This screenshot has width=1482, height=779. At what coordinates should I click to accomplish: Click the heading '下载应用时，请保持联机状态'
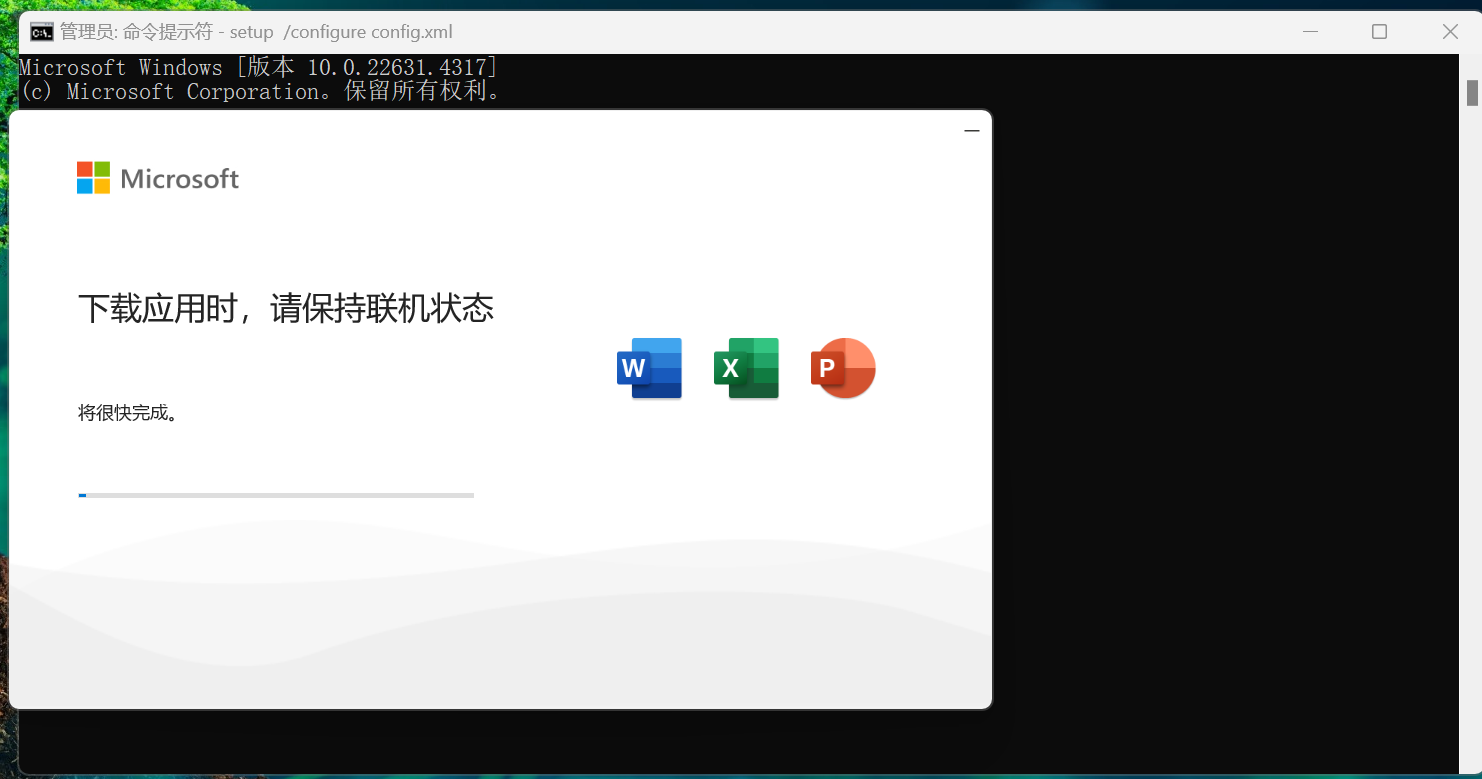coord(286,308)
